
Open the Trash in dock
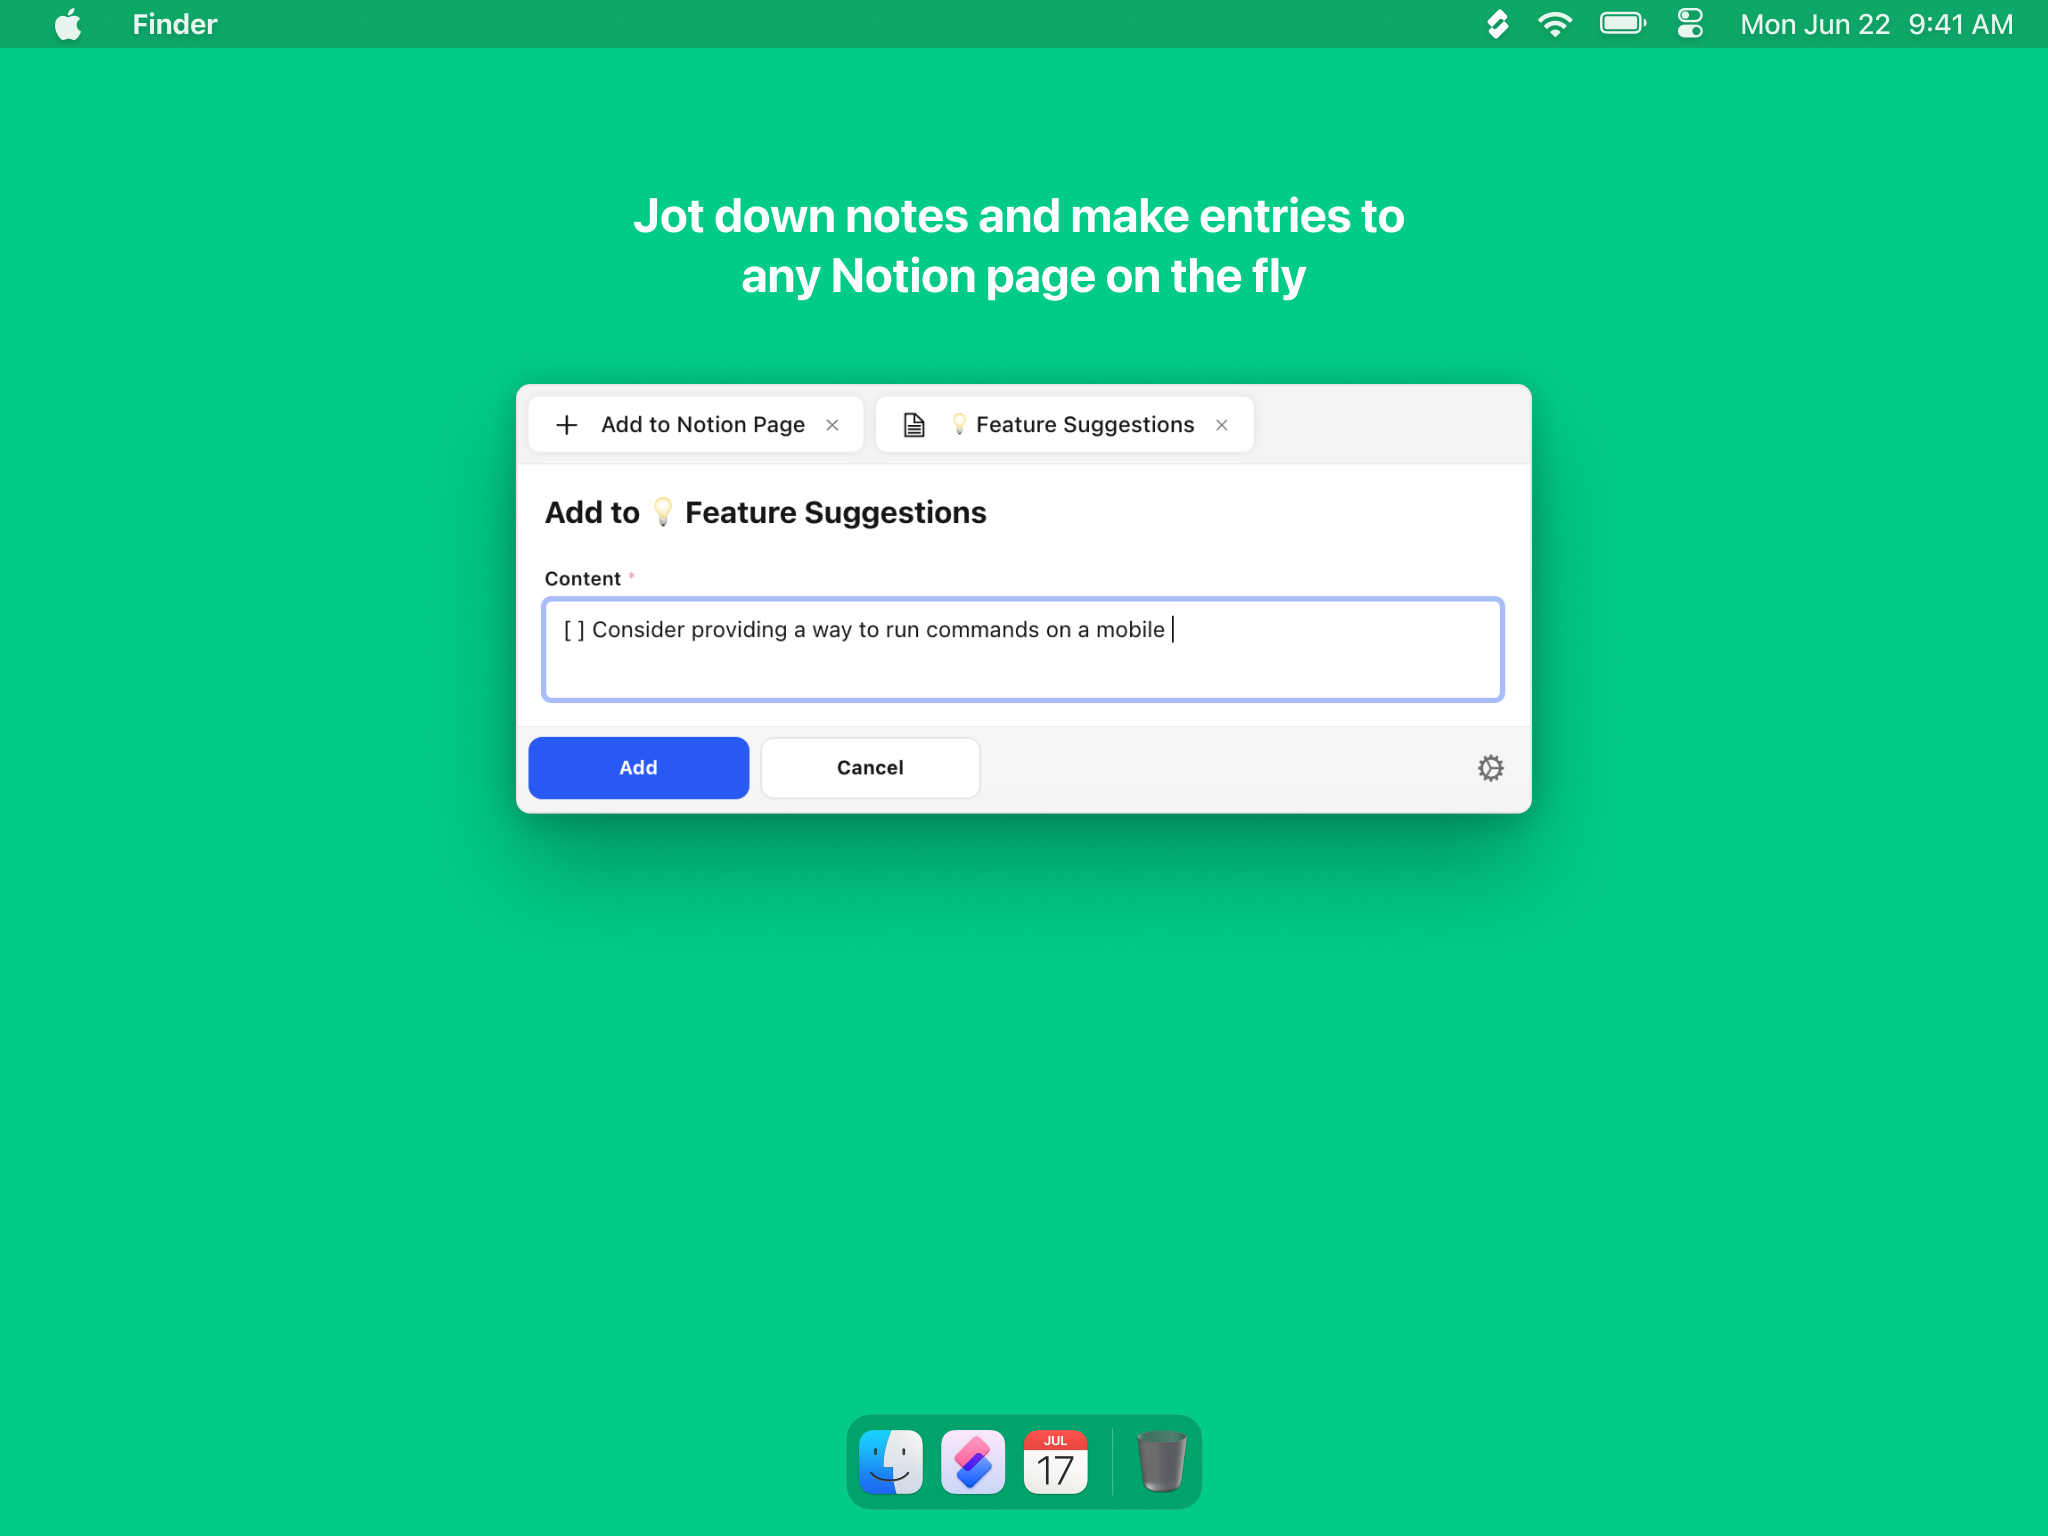pos(1161,1462)
